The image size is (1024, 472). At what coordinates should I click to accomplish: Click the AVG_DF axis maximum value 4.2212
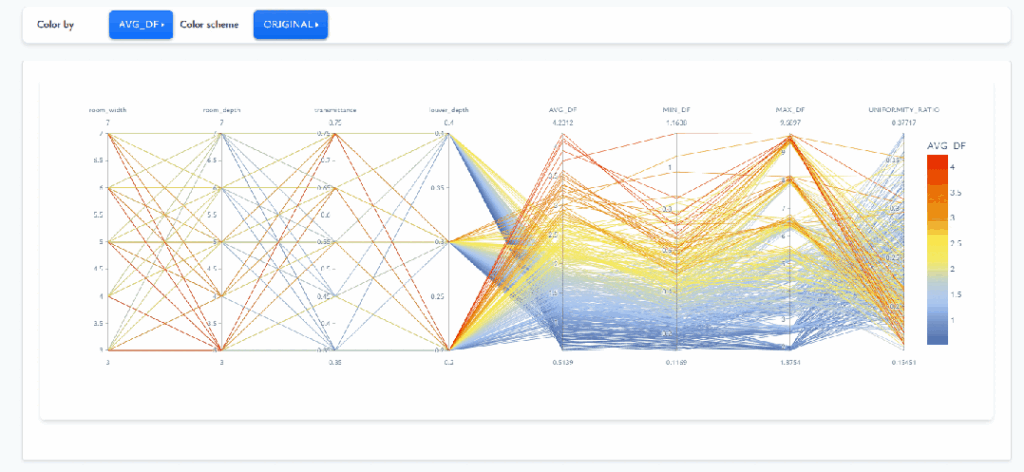point(563,122)
